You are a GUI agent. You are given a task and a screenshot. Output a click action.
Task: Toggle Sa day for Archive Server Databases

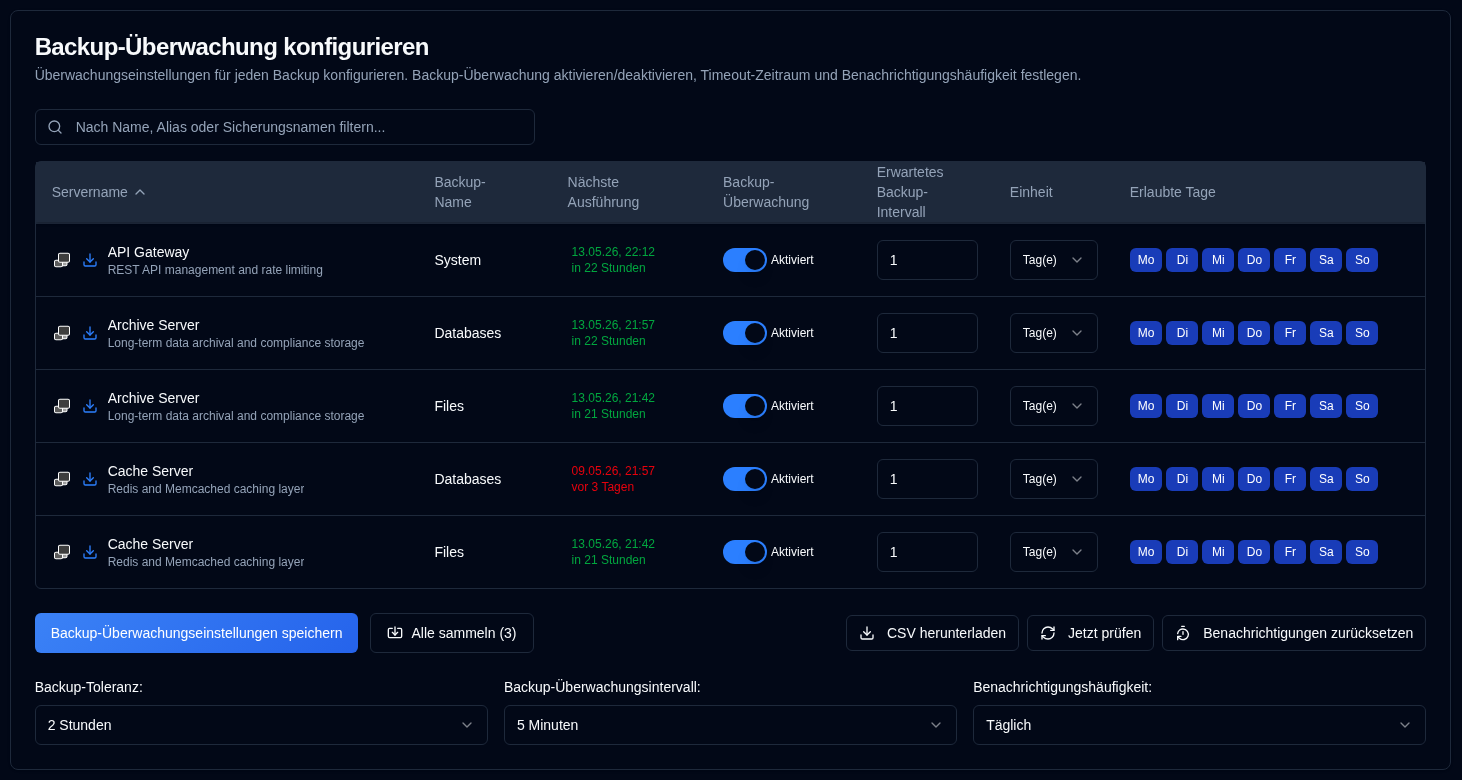click(x=1326, y=333)
